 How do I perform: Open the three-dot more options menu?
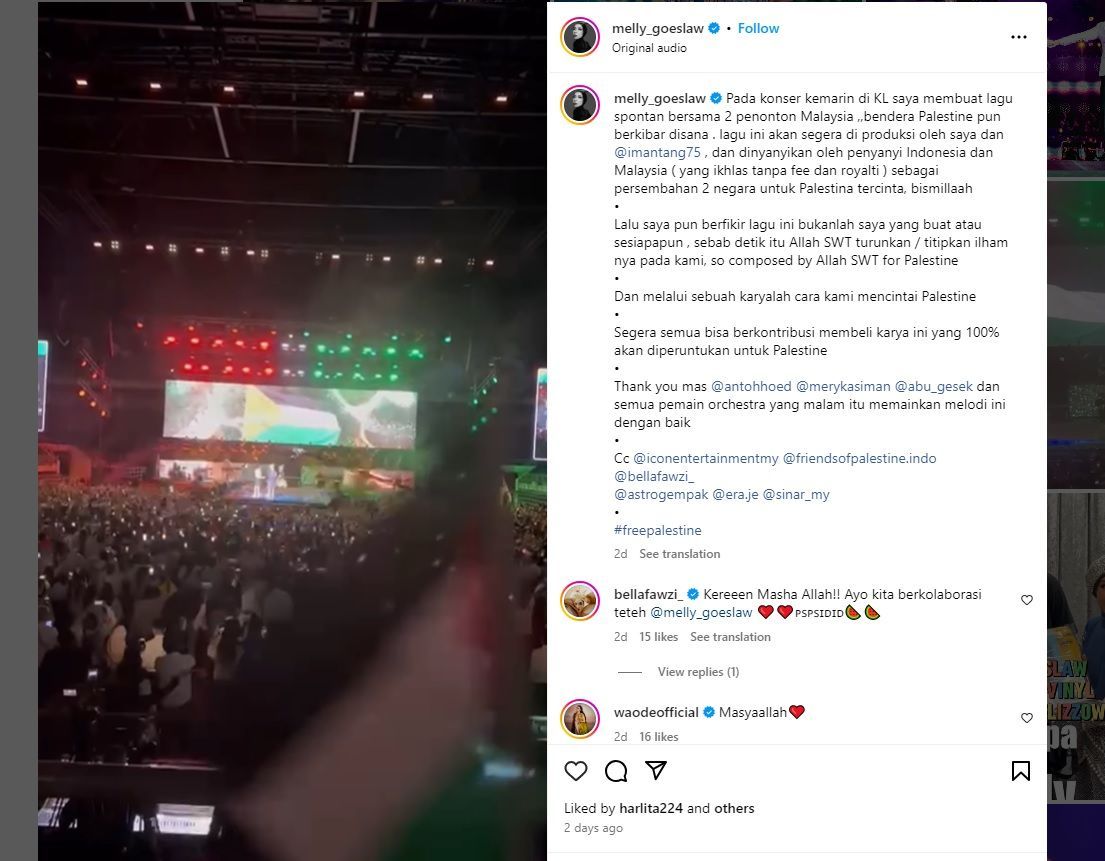coord(1018,37)
